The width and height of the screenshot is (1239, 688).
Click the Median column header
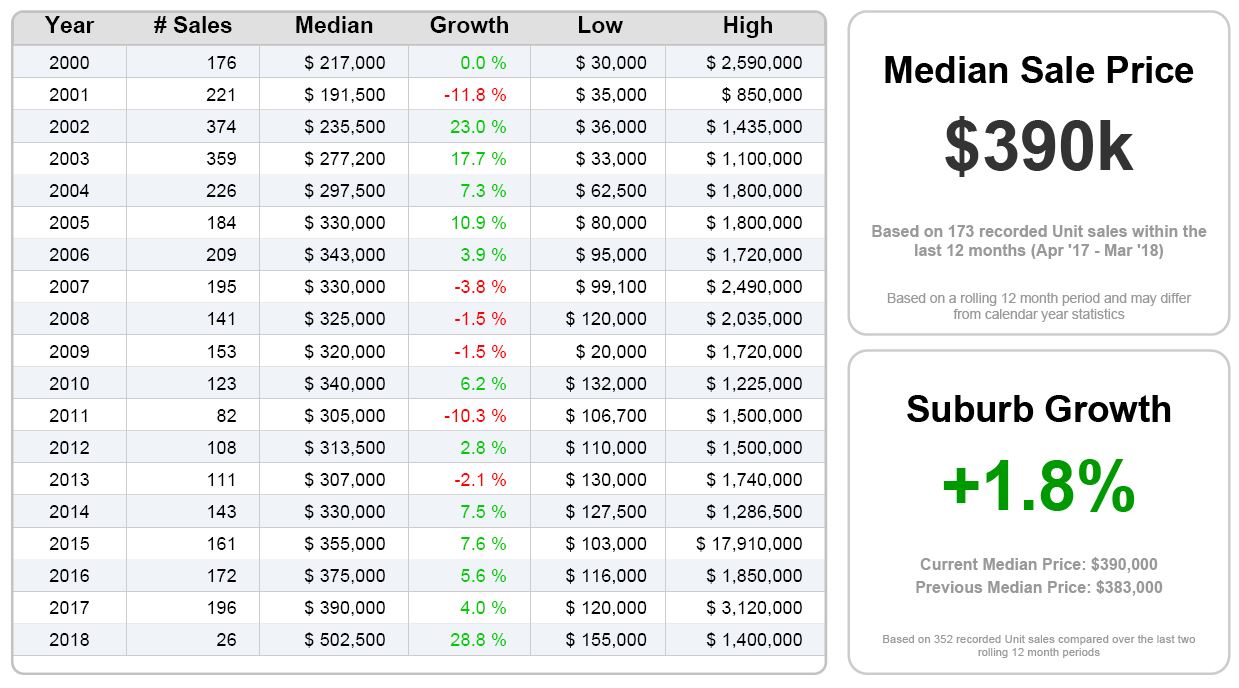[333, 26]
